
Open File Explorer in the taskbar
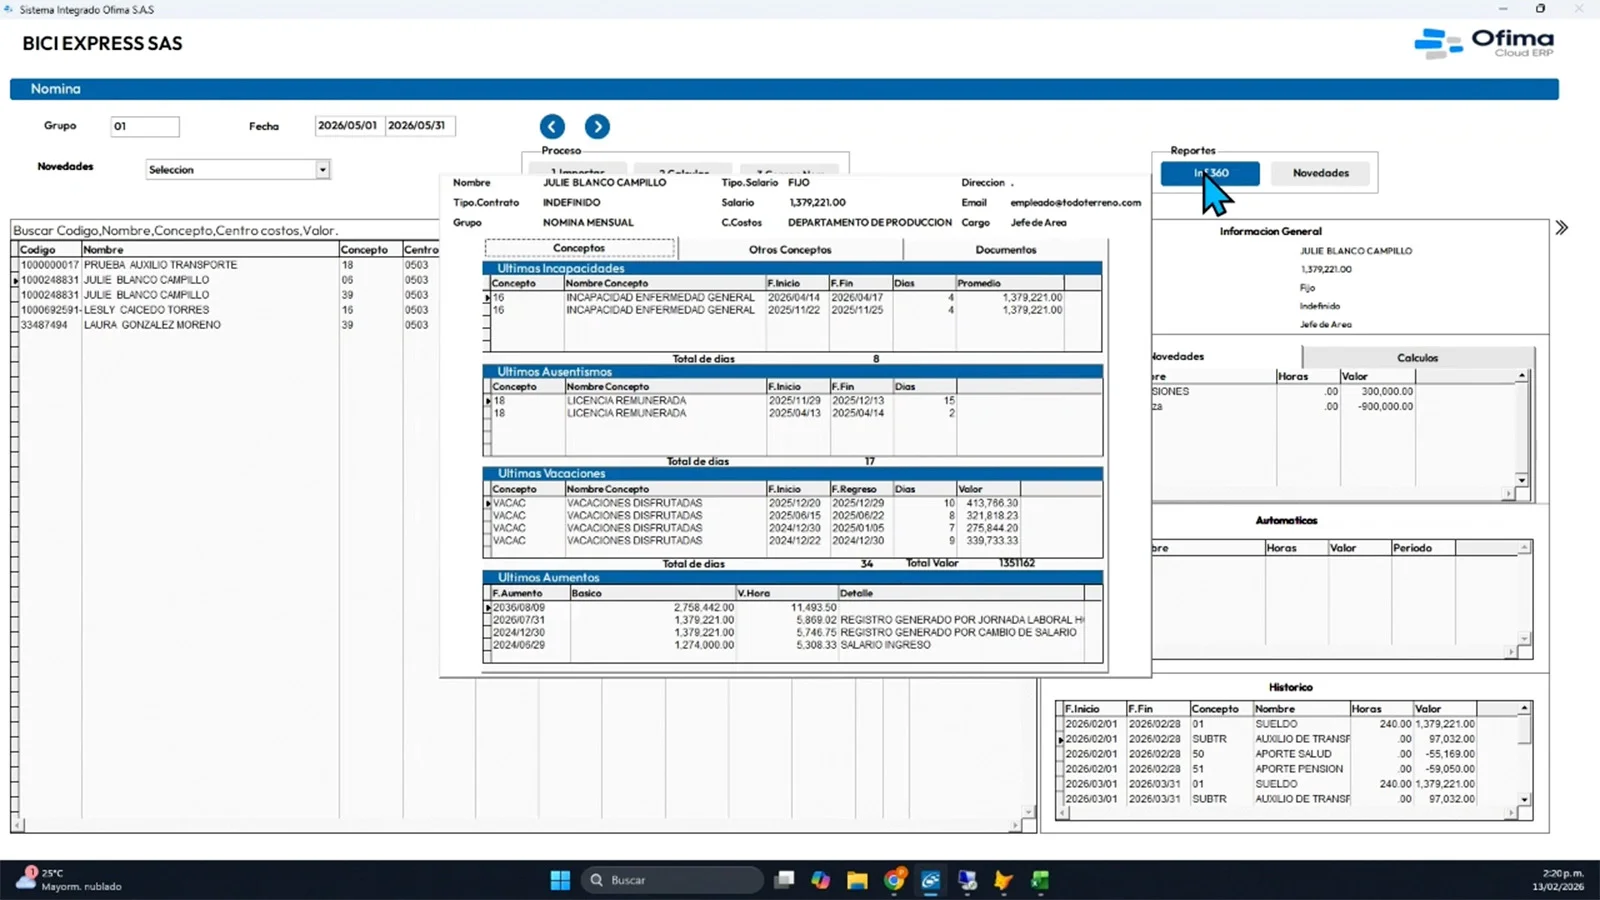click(x=857, y=880)
